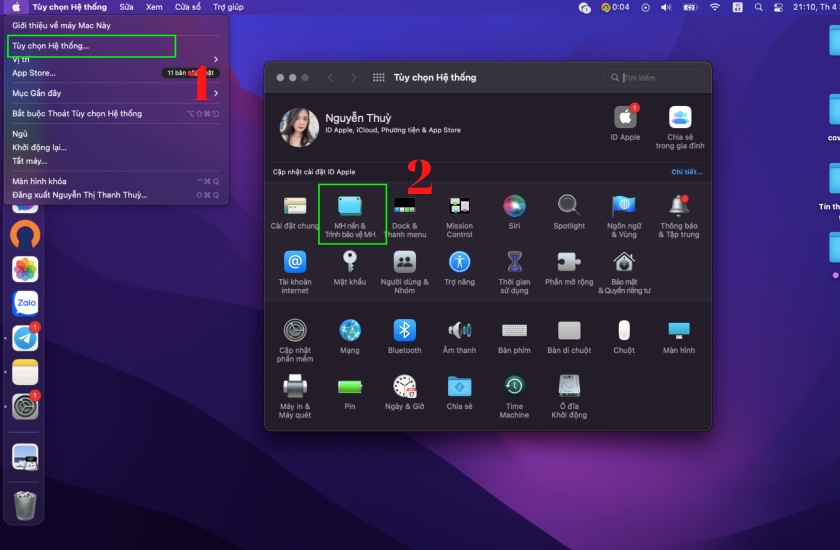Open Máy in & Máy quét settings

(295, 397)
